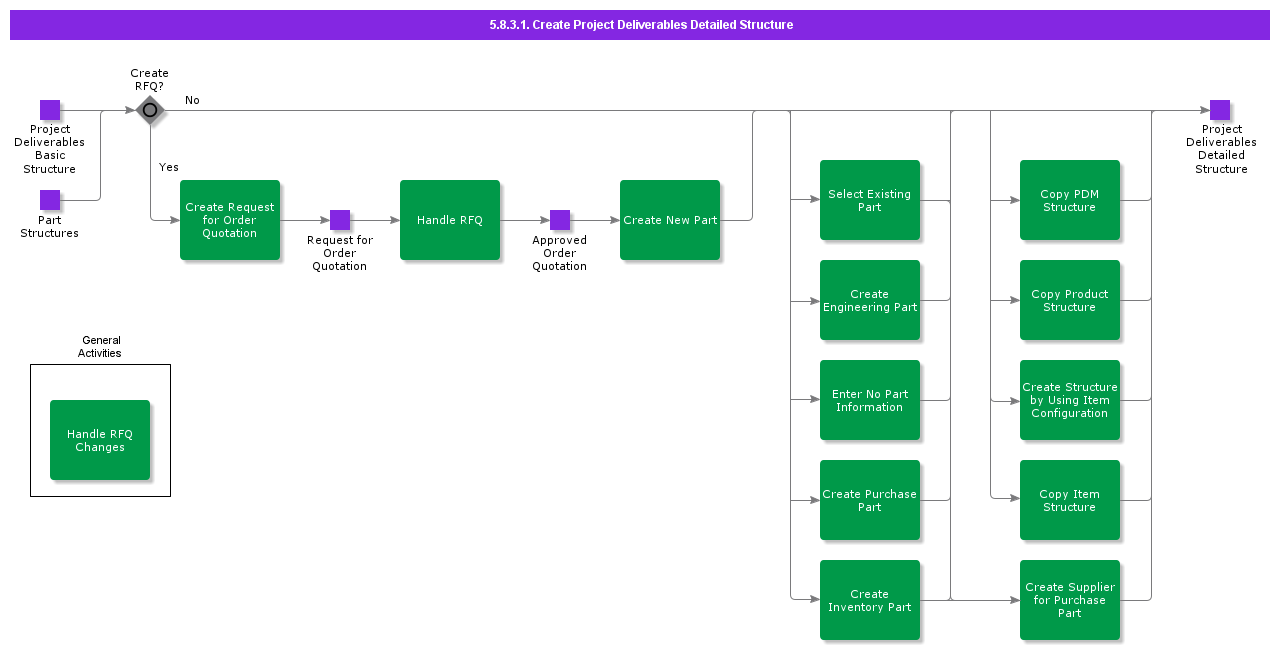Select the Create Engineering Part box
Image resolution: width=1280 pixels, height=650 pixels.
[870, 300]
